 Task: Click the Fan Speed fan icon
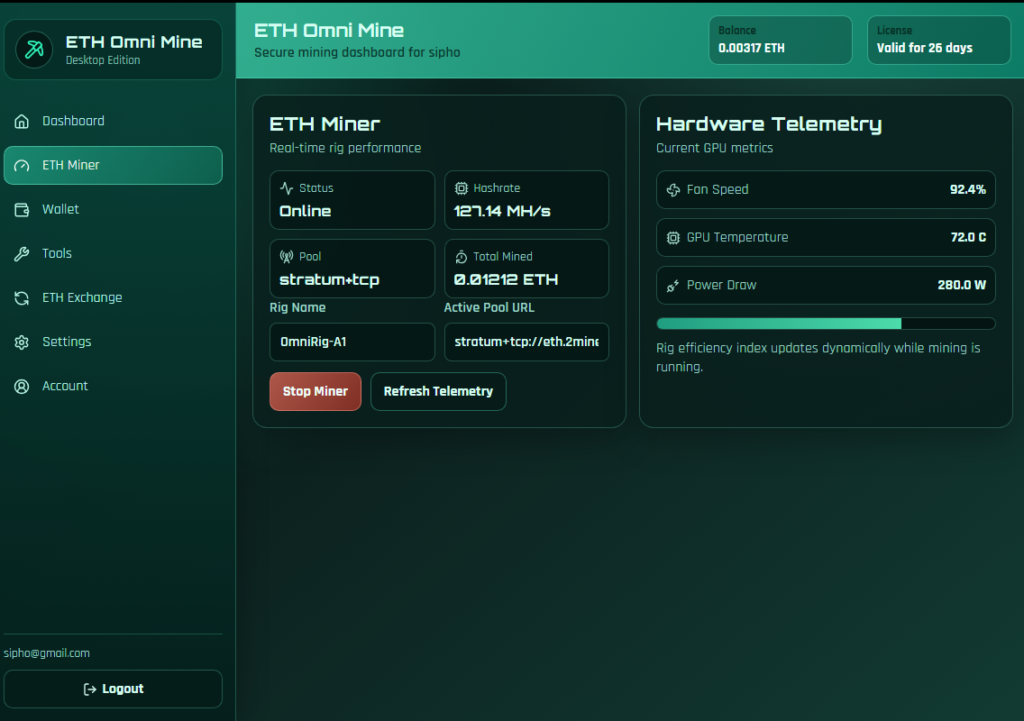(x=673, y=189)
